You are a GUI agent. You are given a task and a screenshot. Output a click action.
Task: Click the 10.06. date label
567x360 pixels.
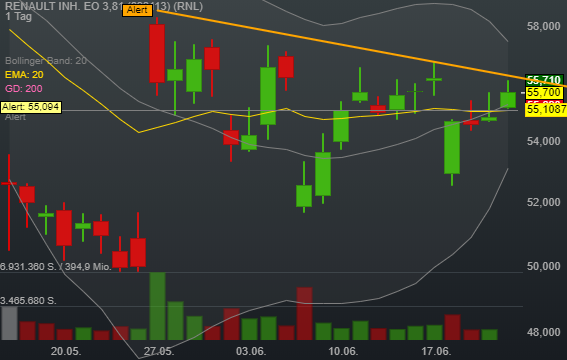point(343,351)
